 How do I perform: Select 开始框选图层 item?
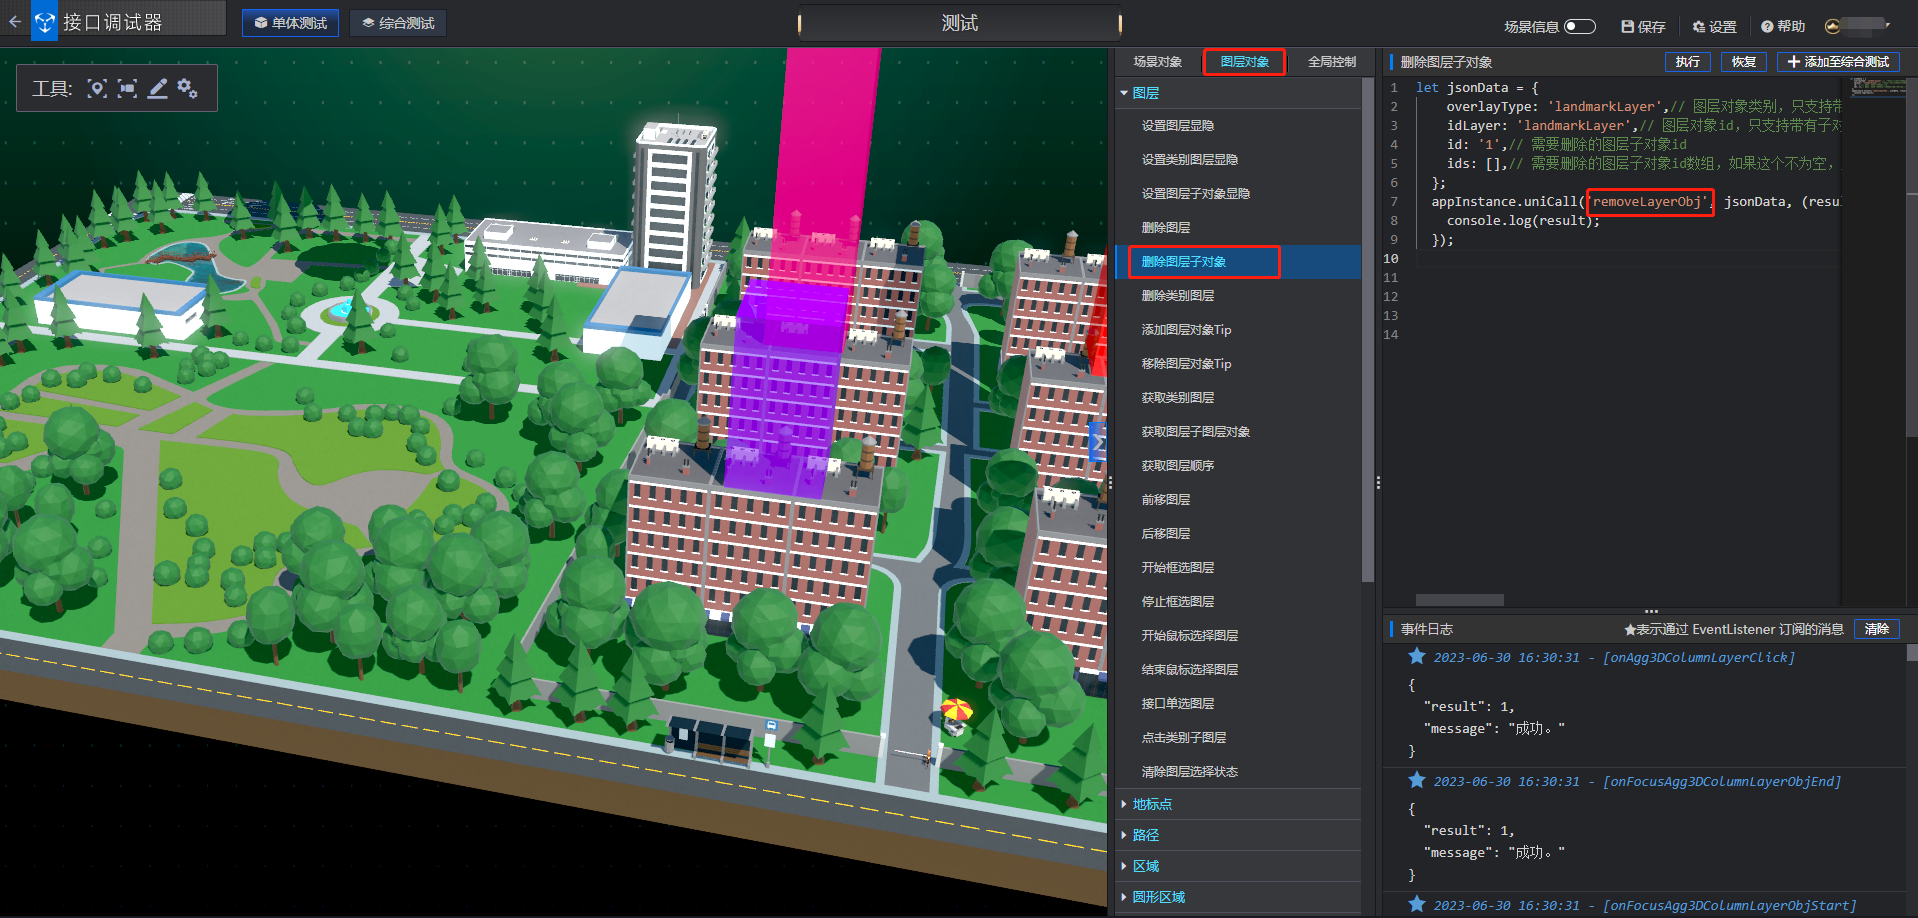coord(1238,568)
